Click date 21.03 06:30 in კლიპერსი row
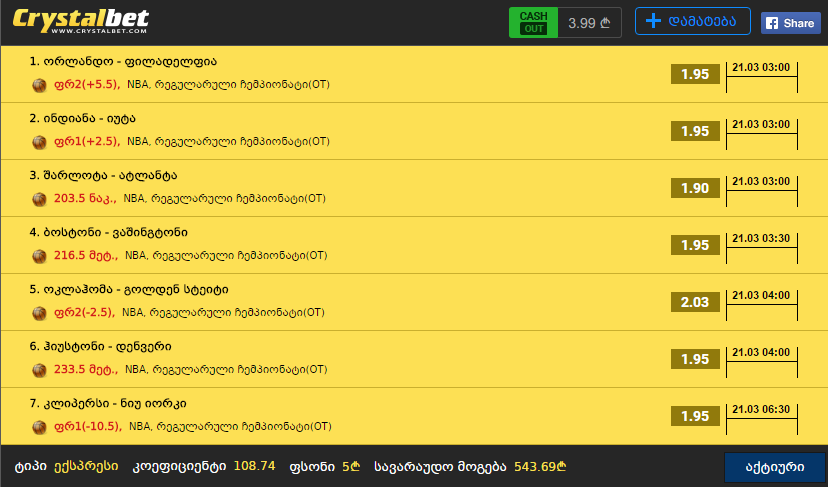 (761, 410)
